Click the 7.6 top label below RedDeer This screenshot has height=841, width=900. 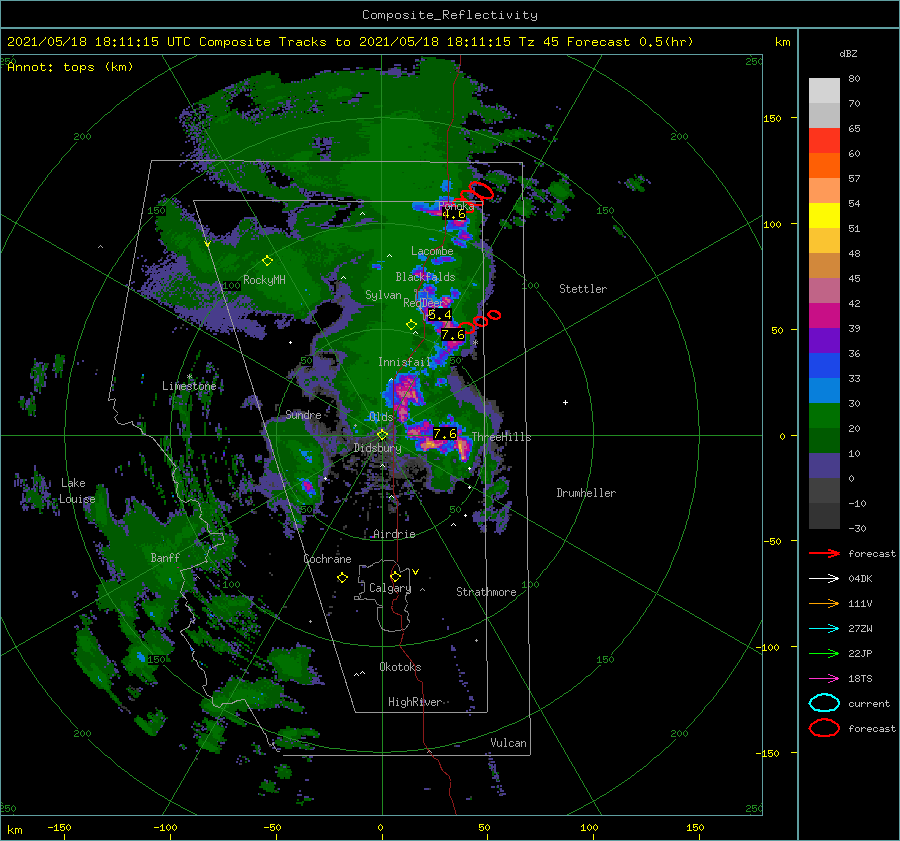(452, 335)
